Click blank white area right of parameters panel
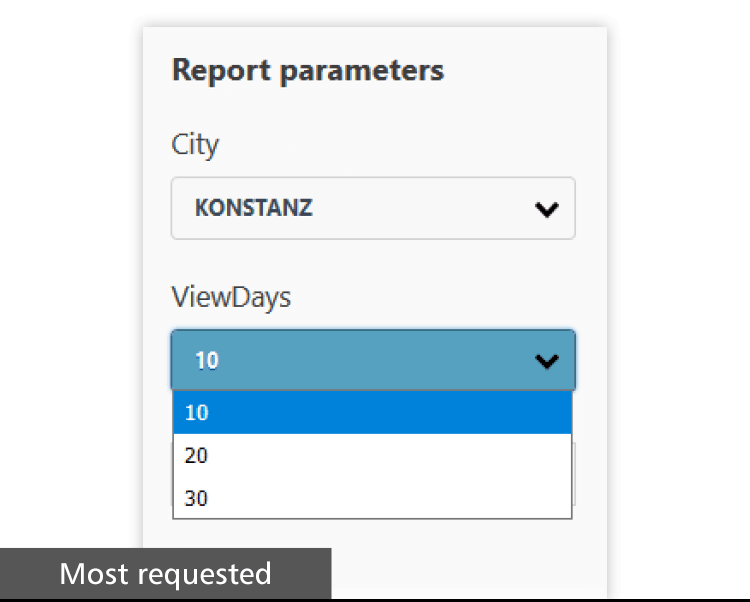Screen dimensions: 750x602 [679, 301]
